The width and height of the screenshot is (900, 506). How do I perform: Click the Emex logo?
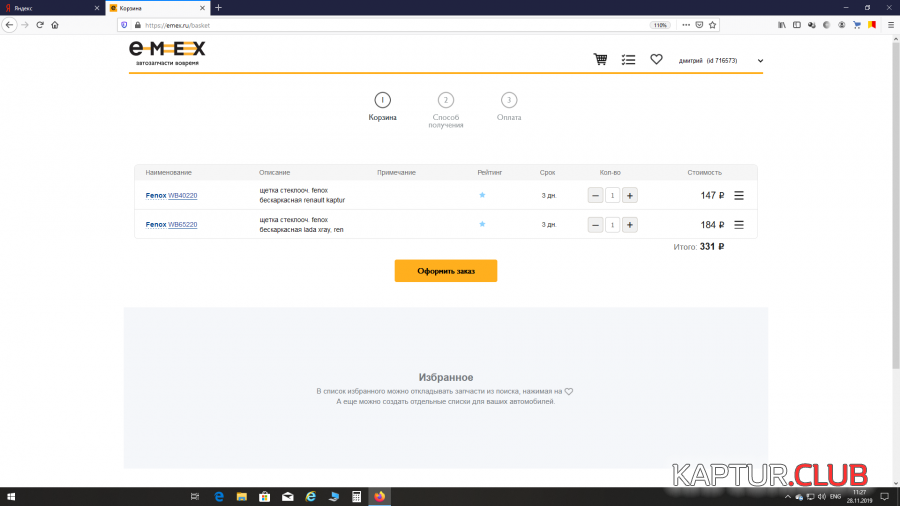pyautogui.click(x=167, y=52)
